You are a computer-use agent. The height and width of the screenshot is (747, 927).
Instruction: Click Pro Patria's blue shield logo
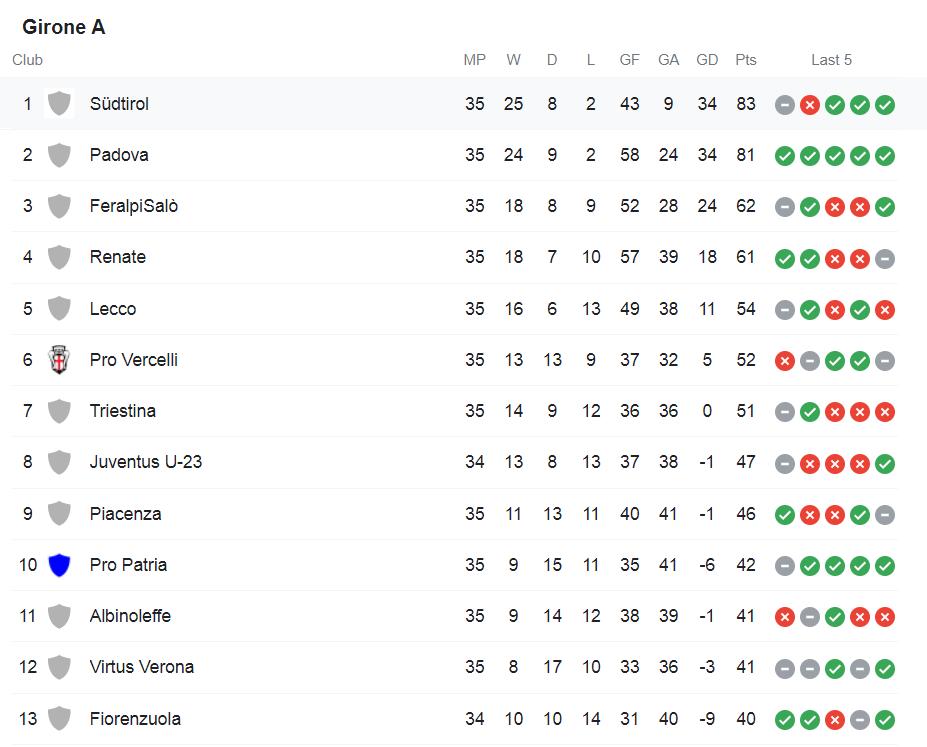pos(59,565)
